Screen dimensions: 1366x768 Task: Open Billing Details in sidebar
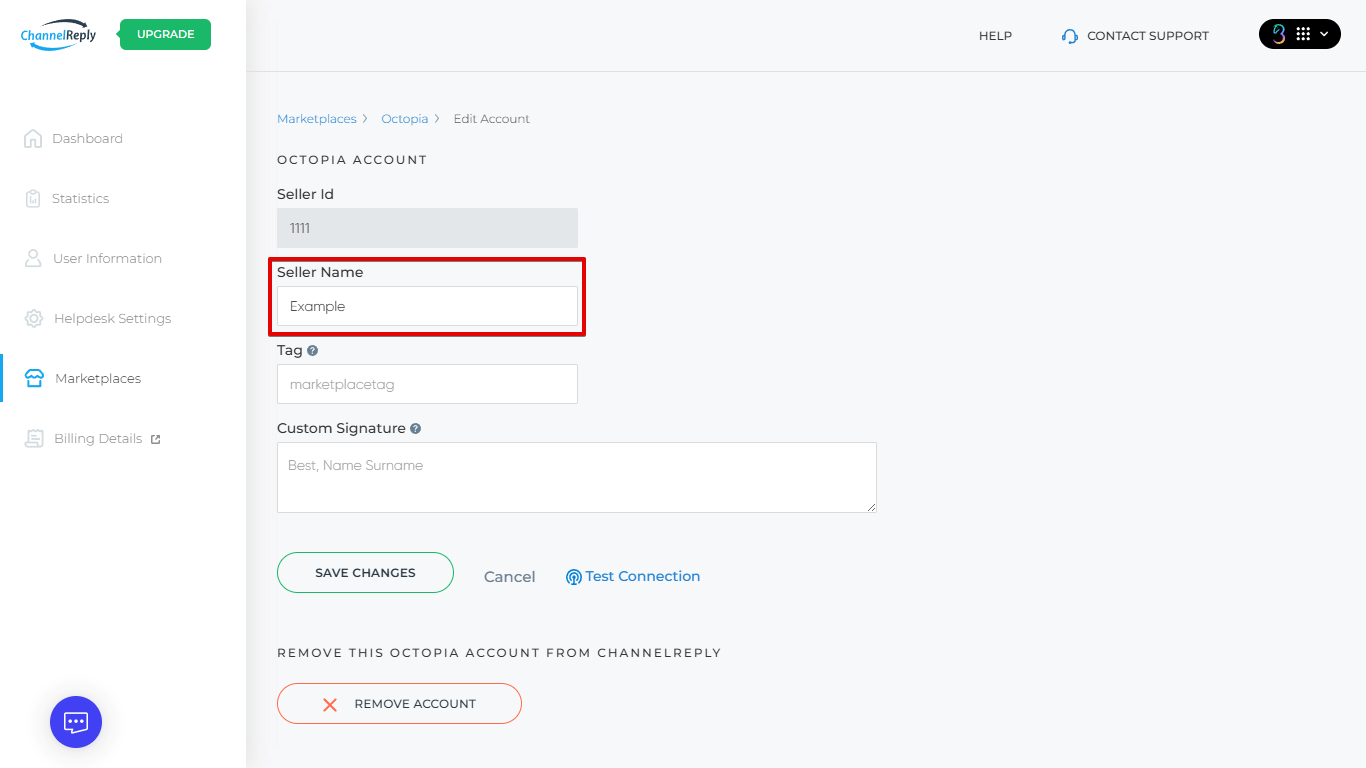pos(98,438)
